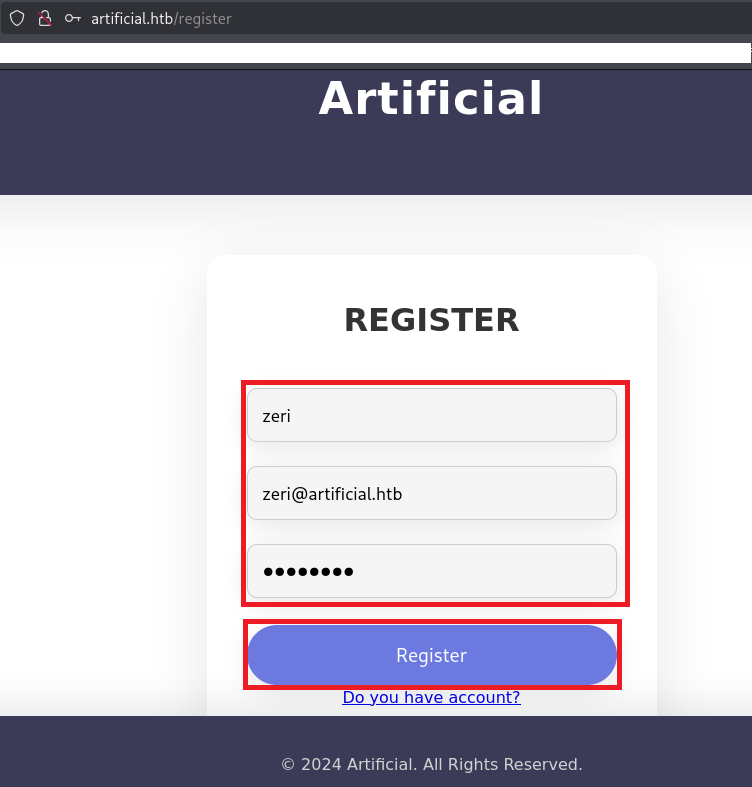The image size is (752, 787).
Task: Click the tracking protection shield icon
Action: [17, 18]
